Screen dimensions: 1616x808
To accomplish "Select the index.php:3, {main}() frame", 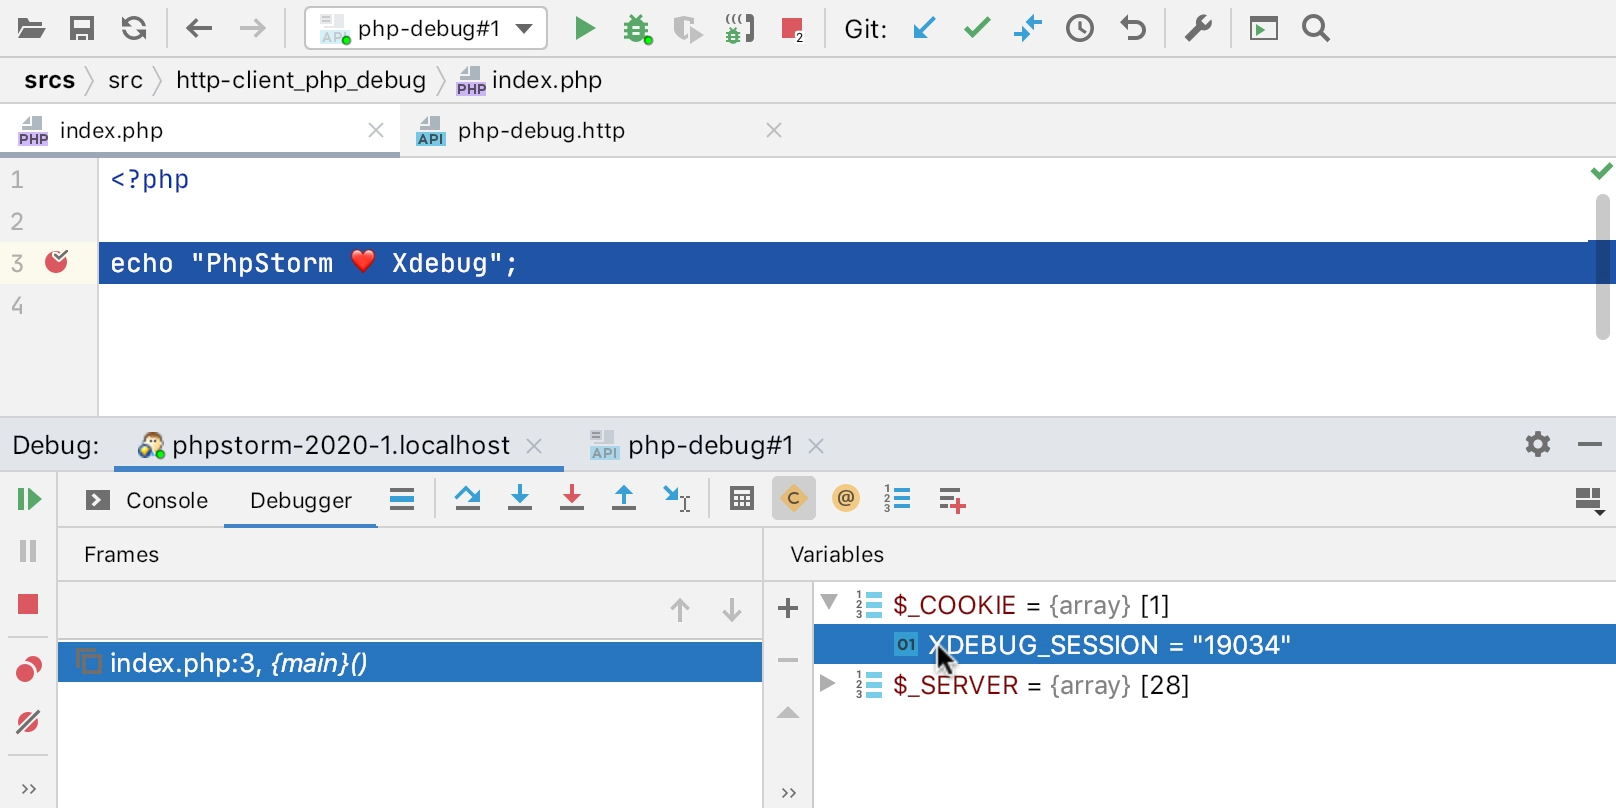I will click(x=410, y=662).
